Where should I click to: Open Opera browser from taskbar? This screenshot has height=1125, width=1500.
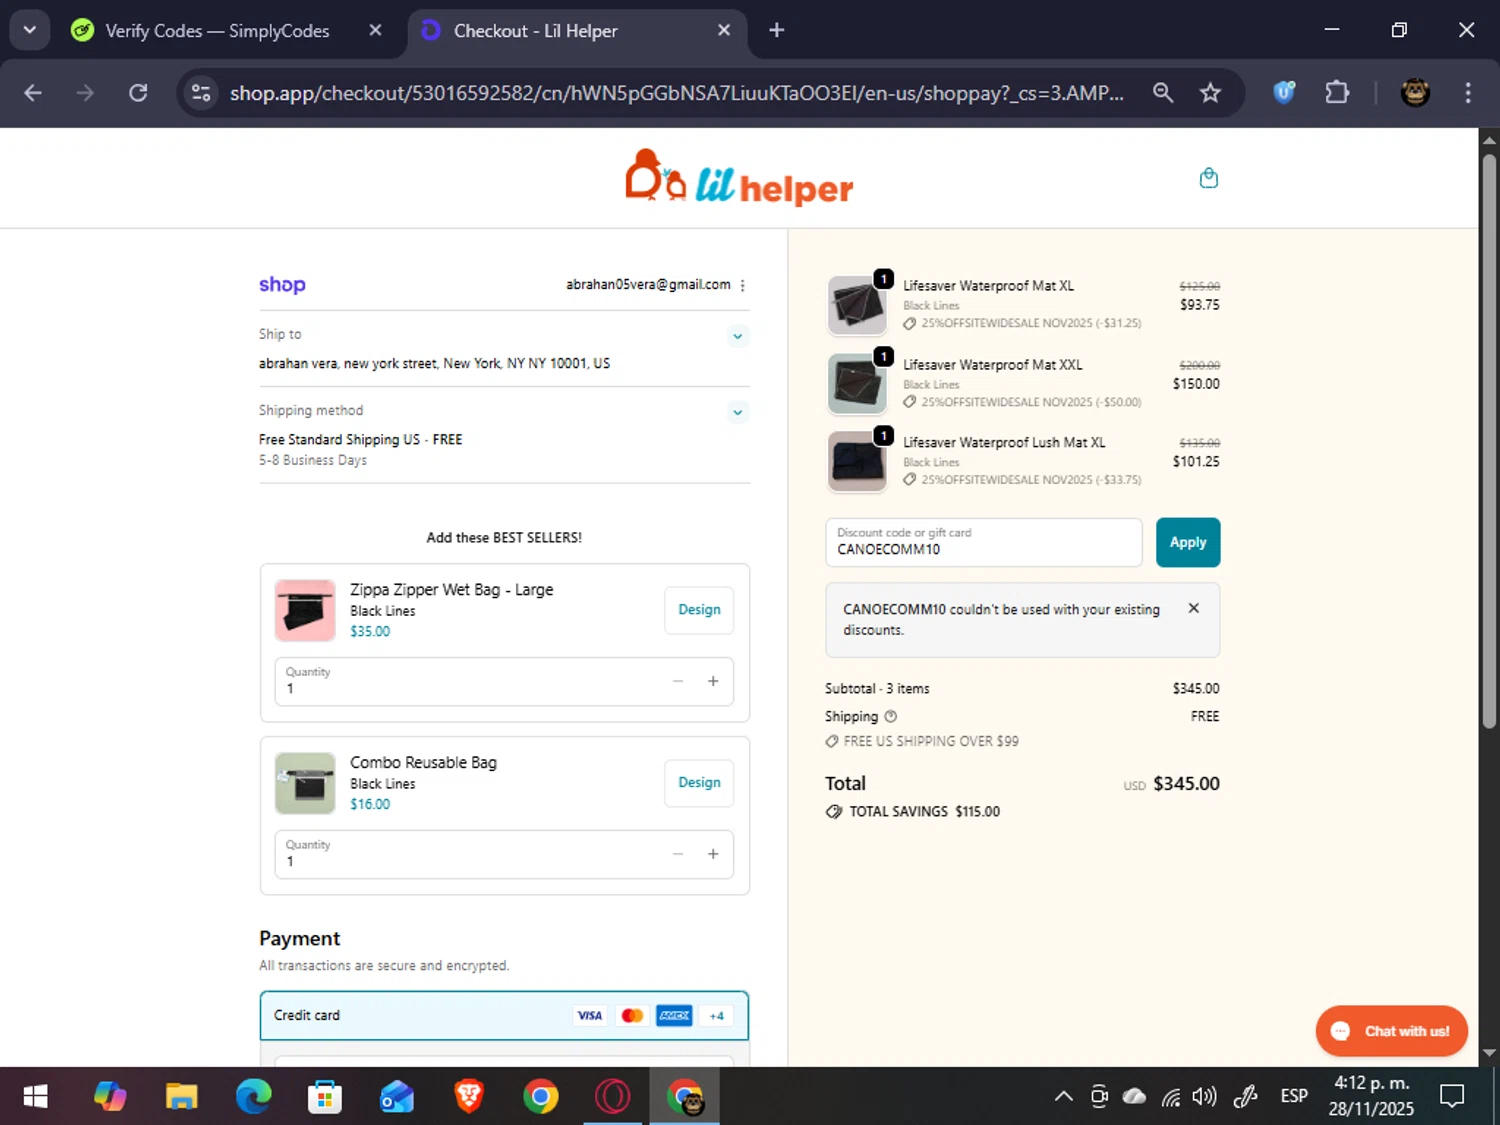pyautogui.click(x=613, y=1097)
